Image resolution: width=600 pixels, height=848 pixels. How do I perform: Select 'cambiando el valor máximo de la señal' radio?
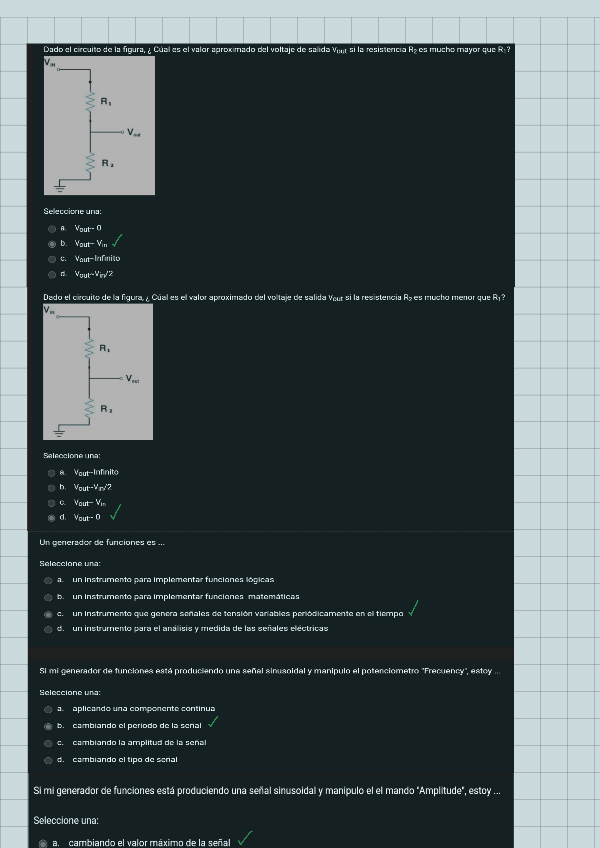coord(42,843)
